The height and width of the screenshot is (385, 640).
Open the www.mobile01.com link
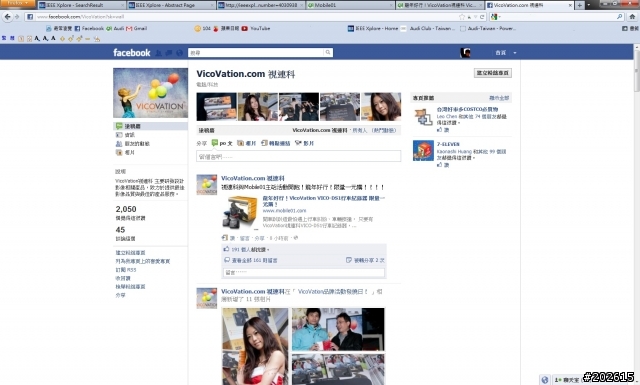point(284,211)
